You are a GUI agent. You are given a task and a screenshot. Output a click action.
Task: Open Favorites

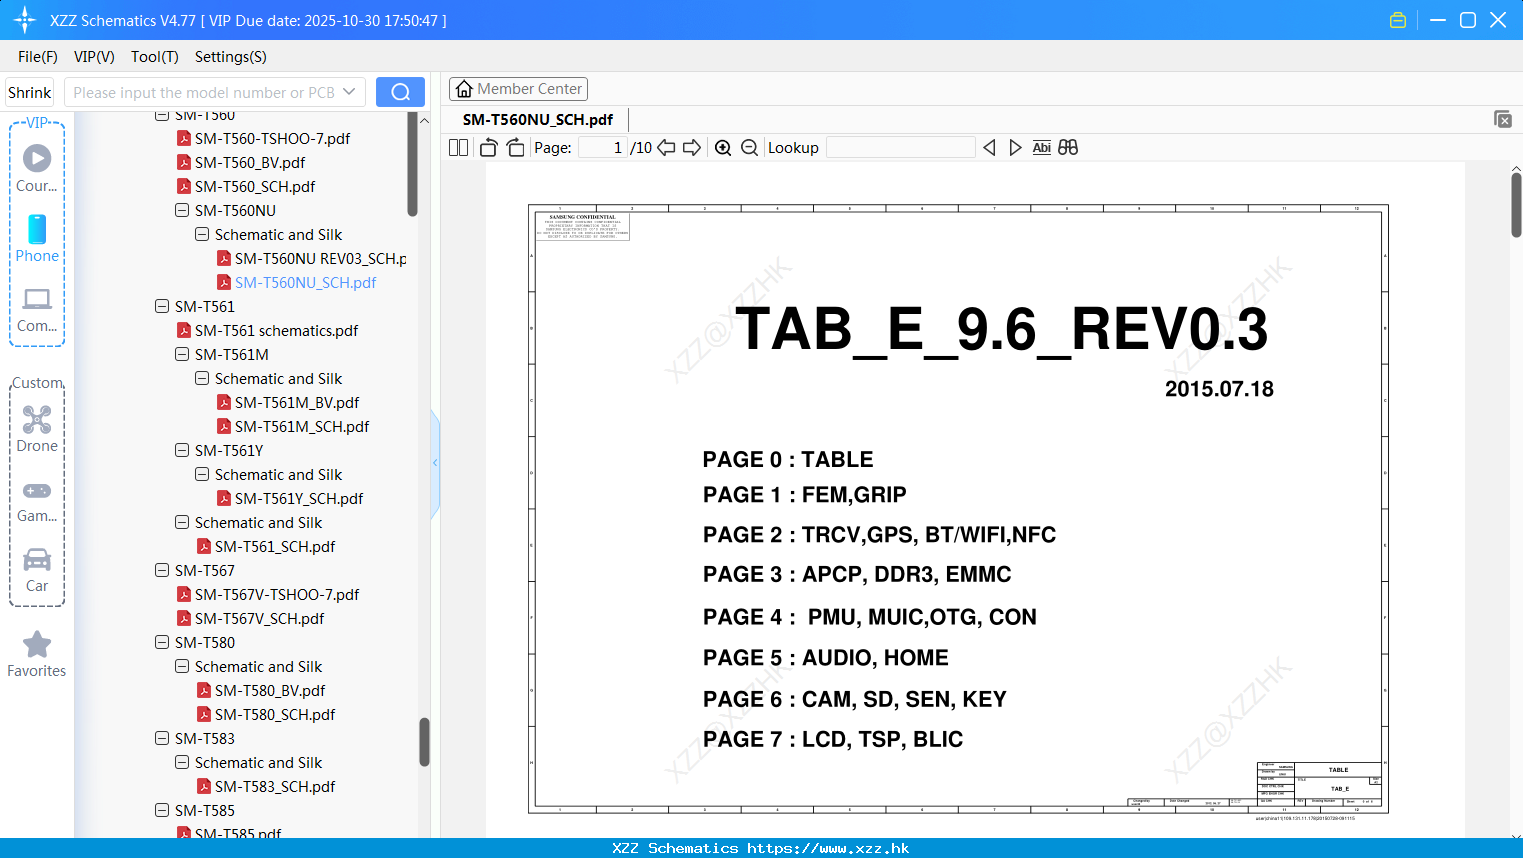tap(37, 655)
